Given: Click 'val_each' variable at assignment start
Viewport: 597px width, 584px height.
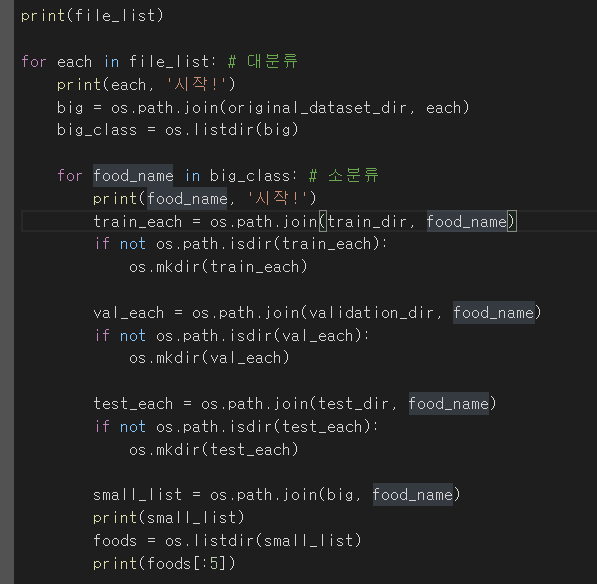Looking at the screenshot, I should 128,313.
